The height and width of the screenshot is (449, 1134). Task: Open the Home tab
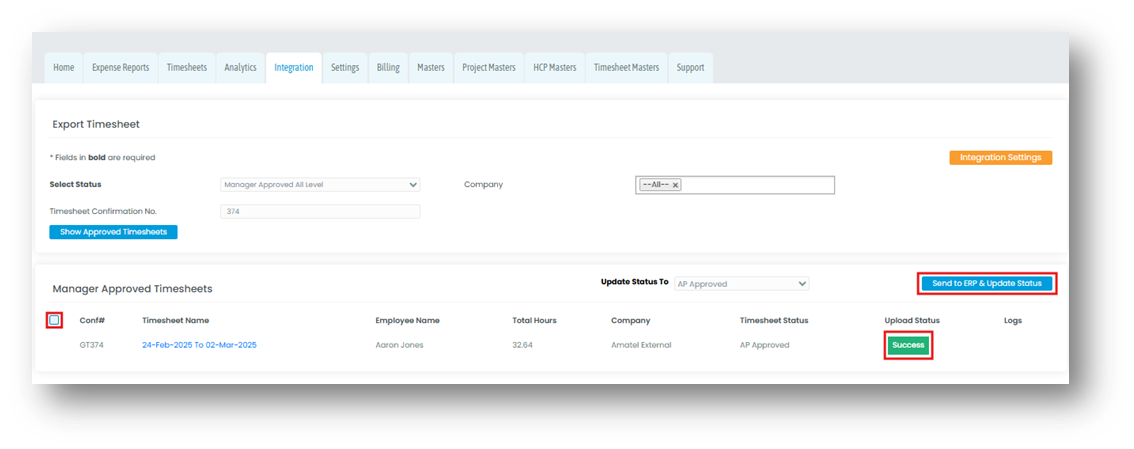pos(64,68)
